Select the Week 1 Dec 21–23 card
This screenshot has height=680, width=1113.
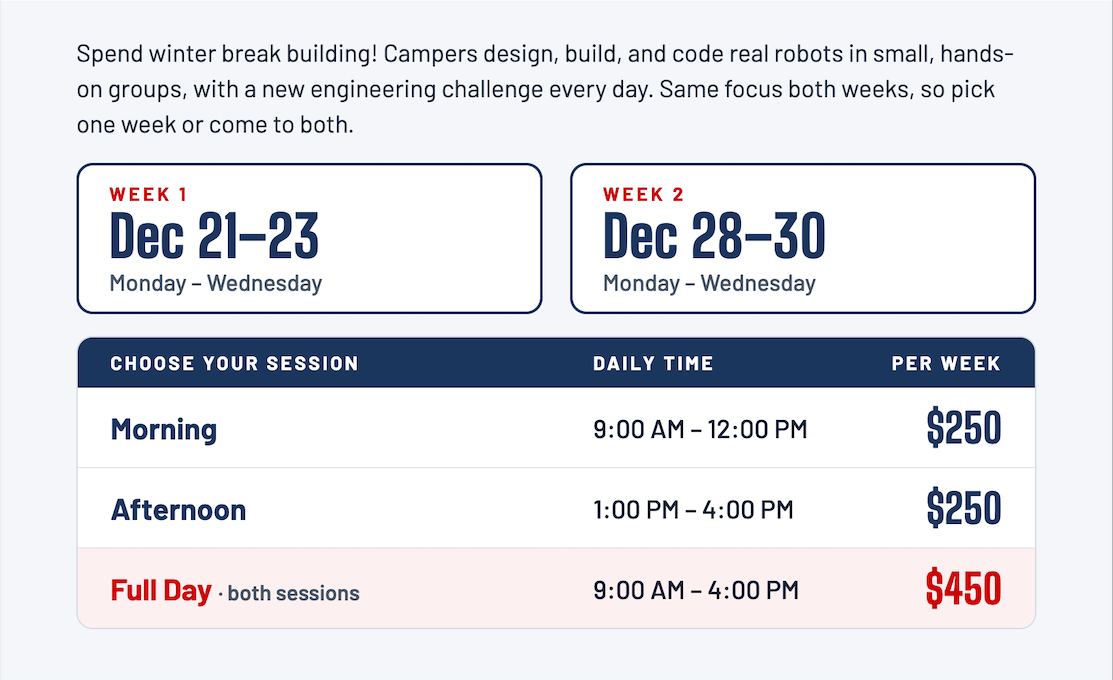click(309, 238)
